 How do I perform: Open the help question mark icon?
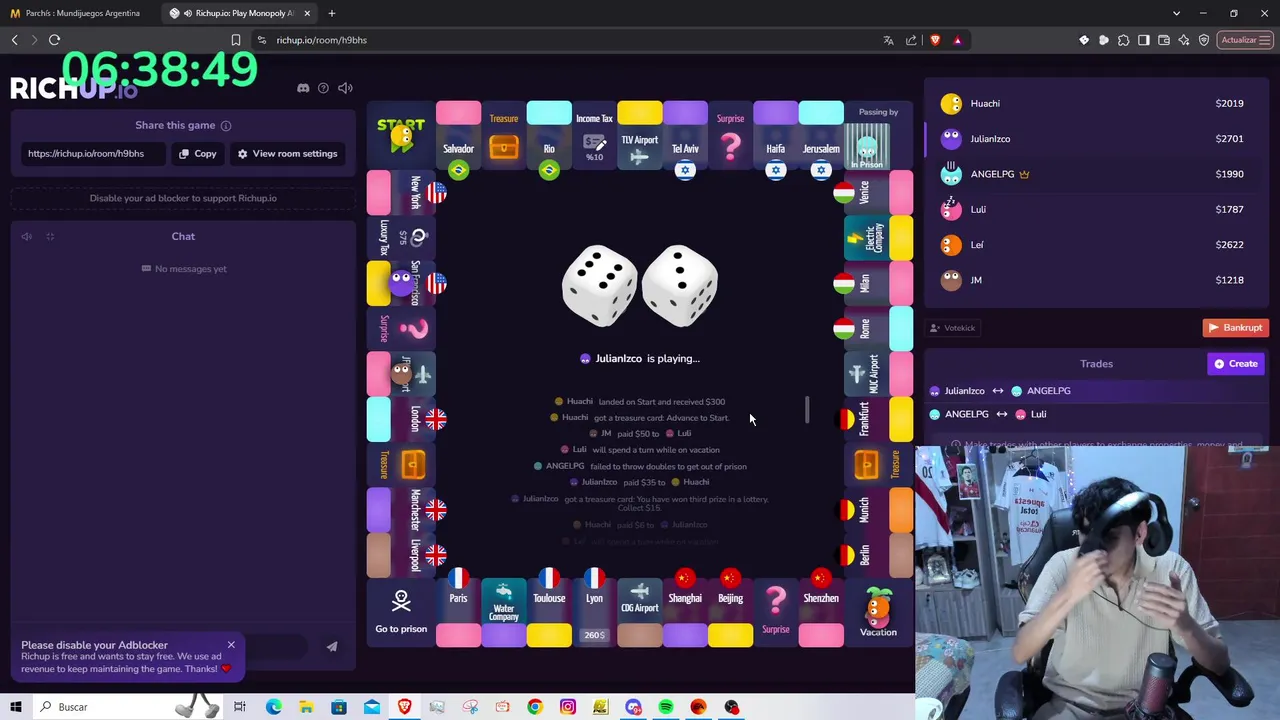[x=323, y=88]
